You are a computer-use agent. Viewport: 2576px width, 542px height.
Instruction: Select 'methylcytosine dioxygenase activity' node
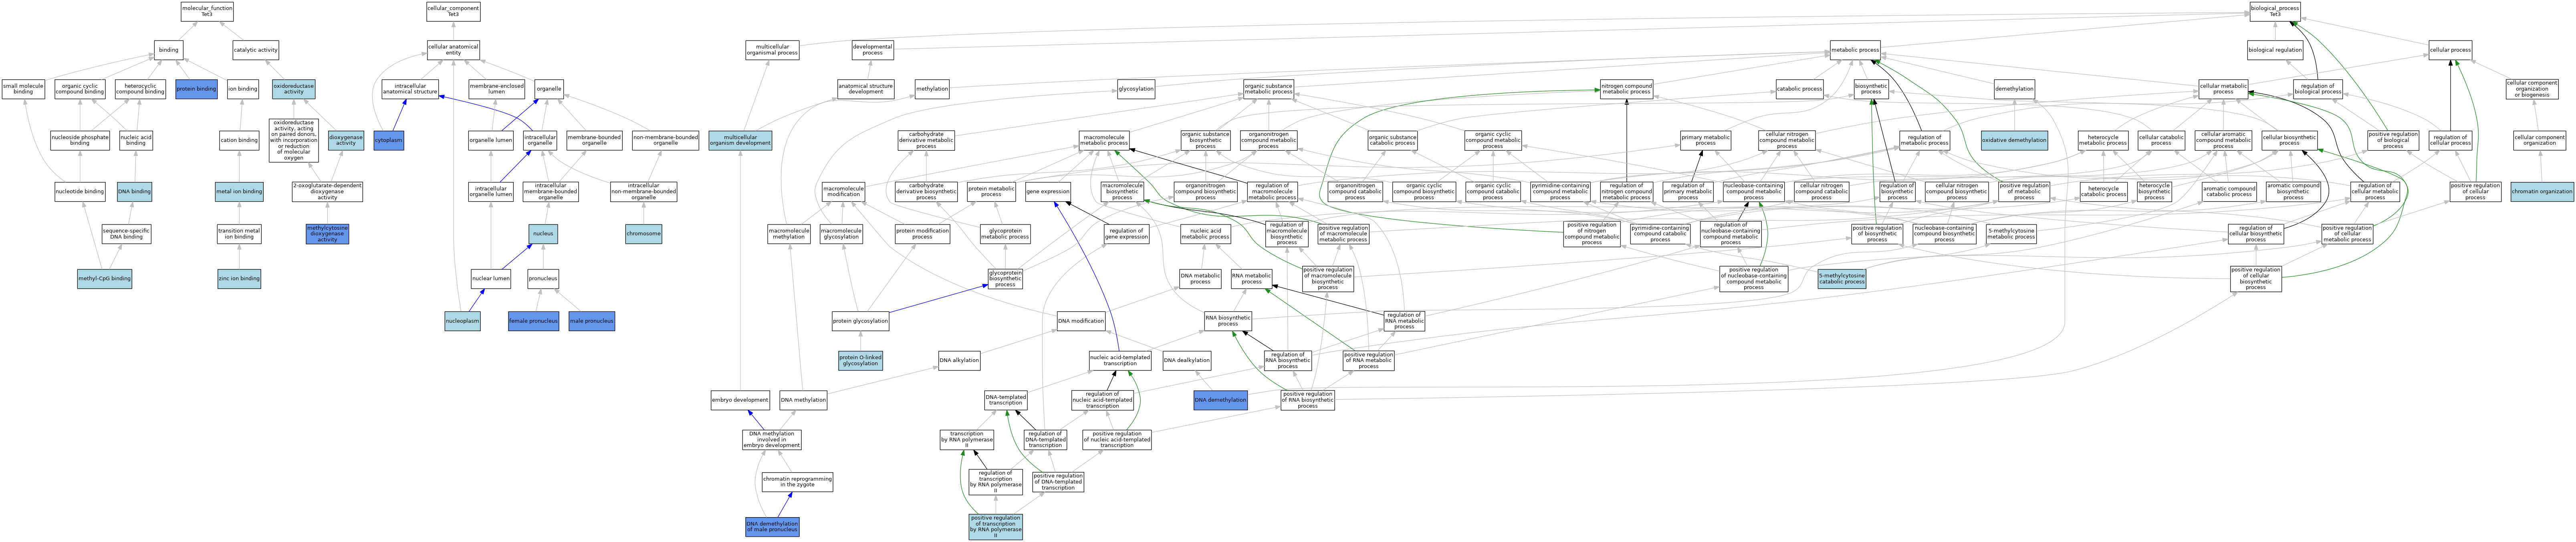(x=327, y=234)
